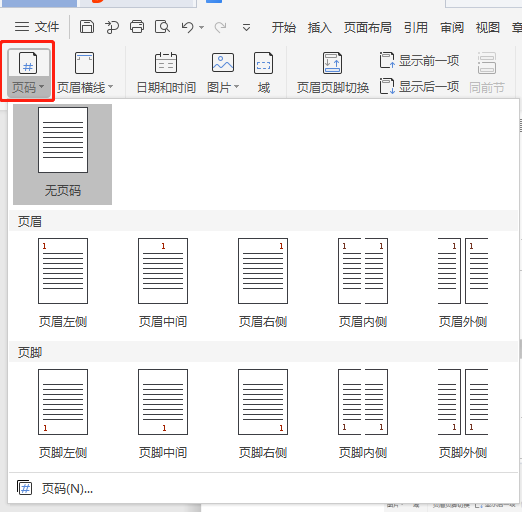Viewport: 522px width, 512px height.
Task: Click the undo arrow icon
Action: (187, 27)
